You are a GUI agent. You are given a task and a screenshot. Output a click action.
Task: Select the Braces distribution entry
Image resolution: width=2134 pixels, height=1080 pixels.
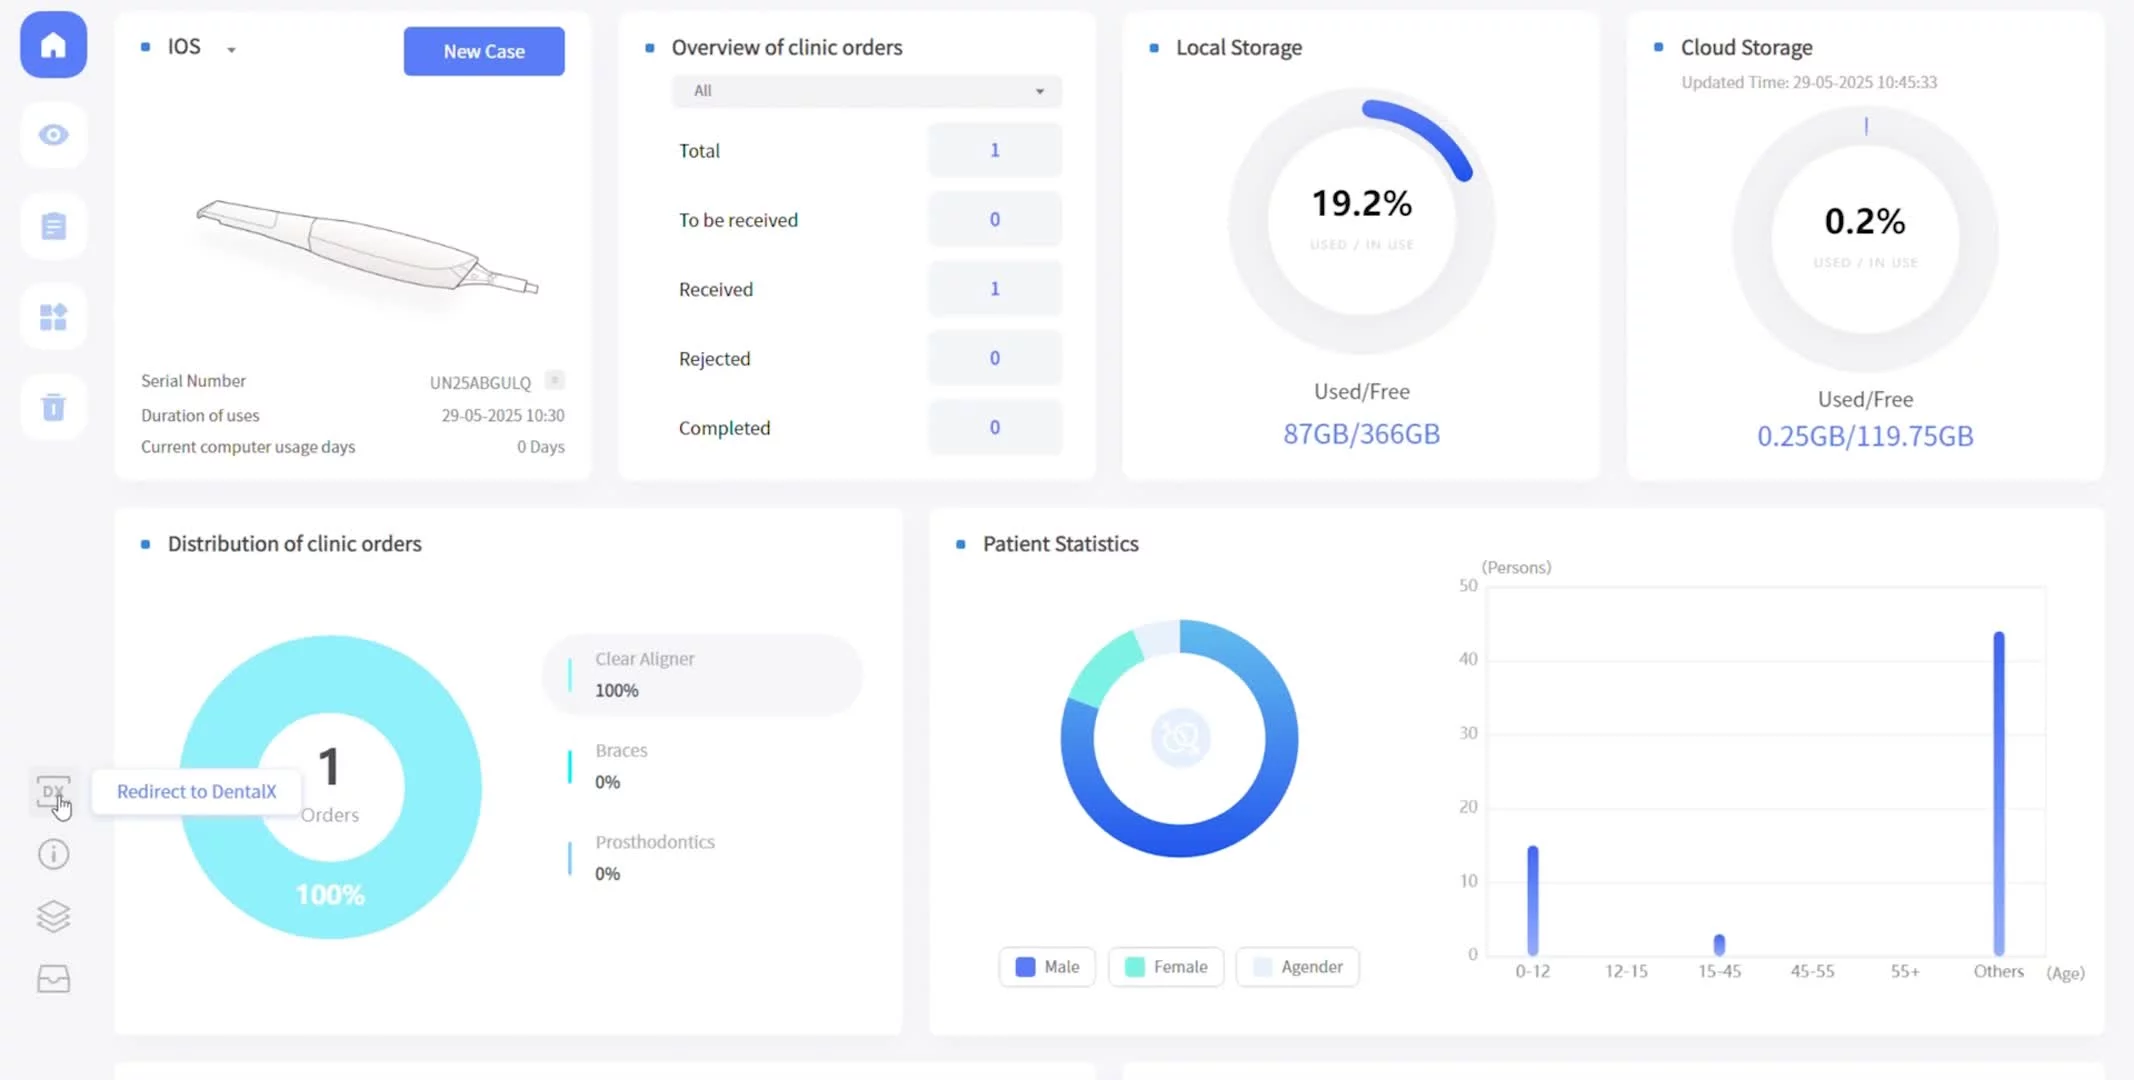coord(621,766)
